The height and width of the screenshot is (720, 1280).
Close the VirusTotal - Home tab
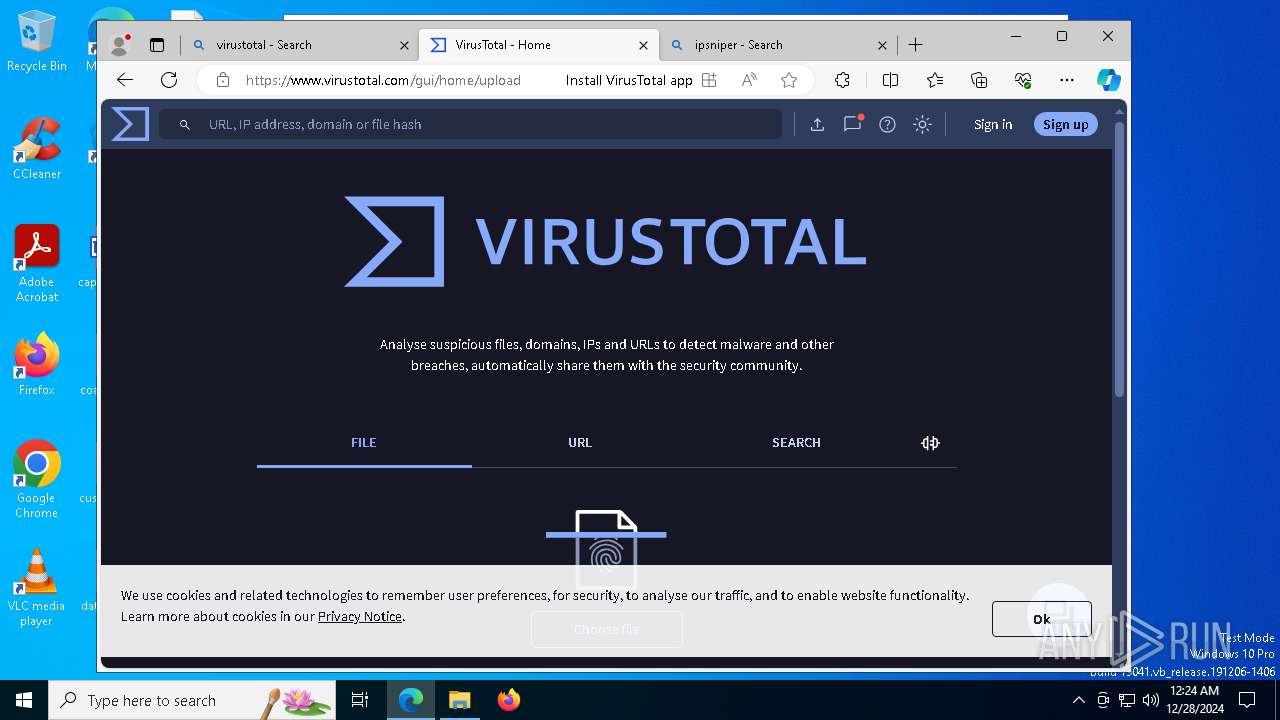click(644, 45)
